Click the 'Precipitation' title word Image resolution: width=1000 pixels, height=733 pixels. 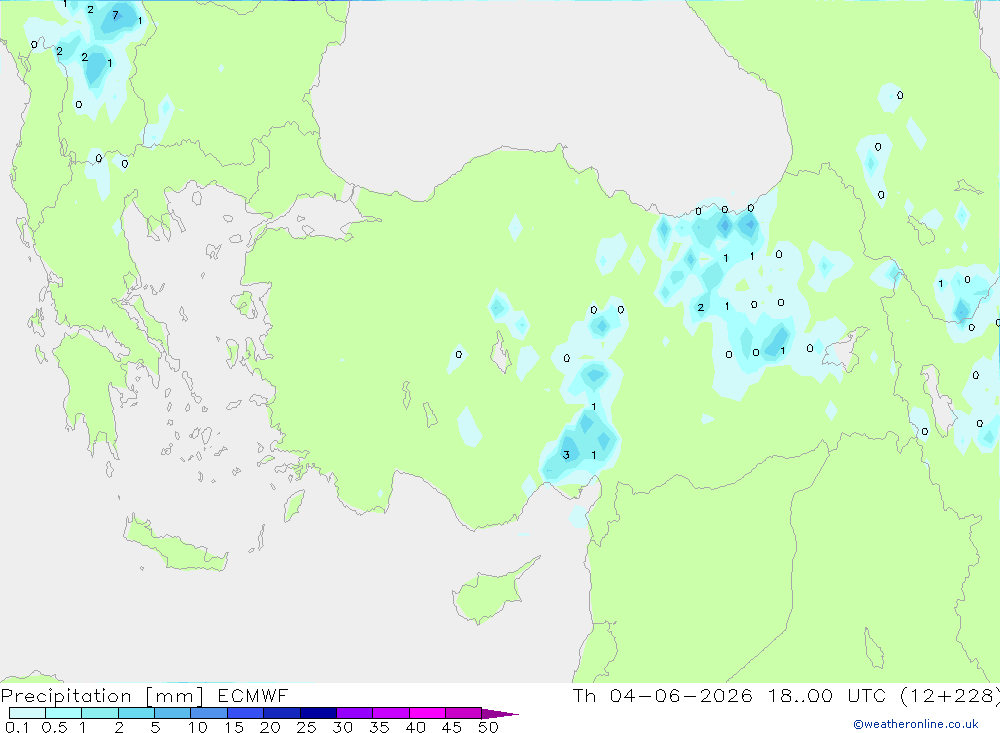point(66,696)
